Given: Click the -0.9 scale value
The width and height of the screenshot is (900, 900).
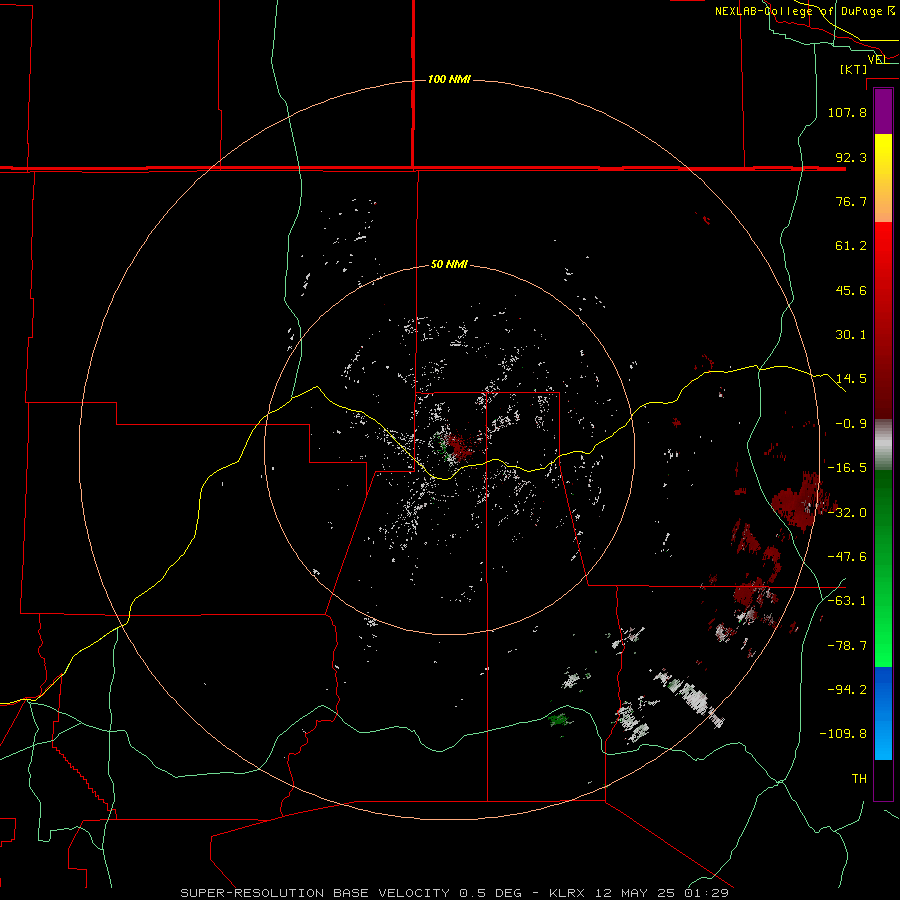Looking at the screenshot, I should pyautogui.click(x=851, y=424).
